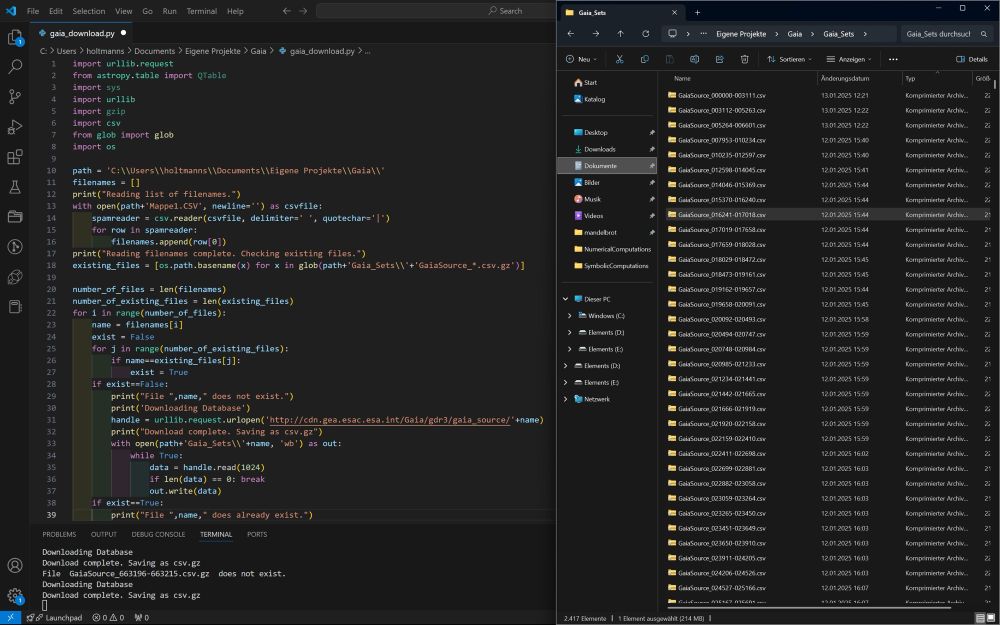Collapse the Dieser PC tree node
The height and width of the screenshot is (625, 1000).
tap(566, 299)
